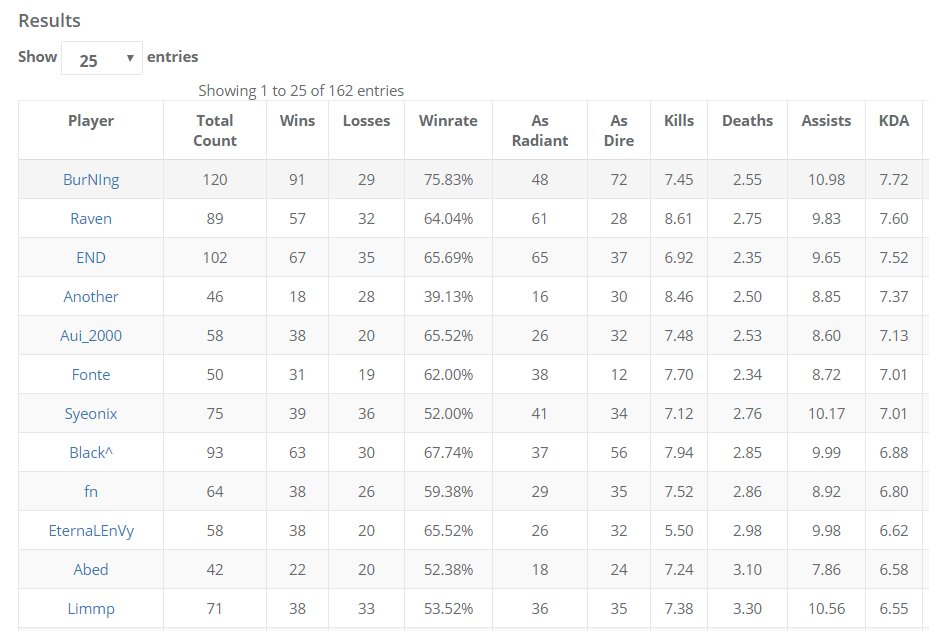The image size is (929, 631).
Task: Open Raven player link
Action: click(x=91, y=219)
